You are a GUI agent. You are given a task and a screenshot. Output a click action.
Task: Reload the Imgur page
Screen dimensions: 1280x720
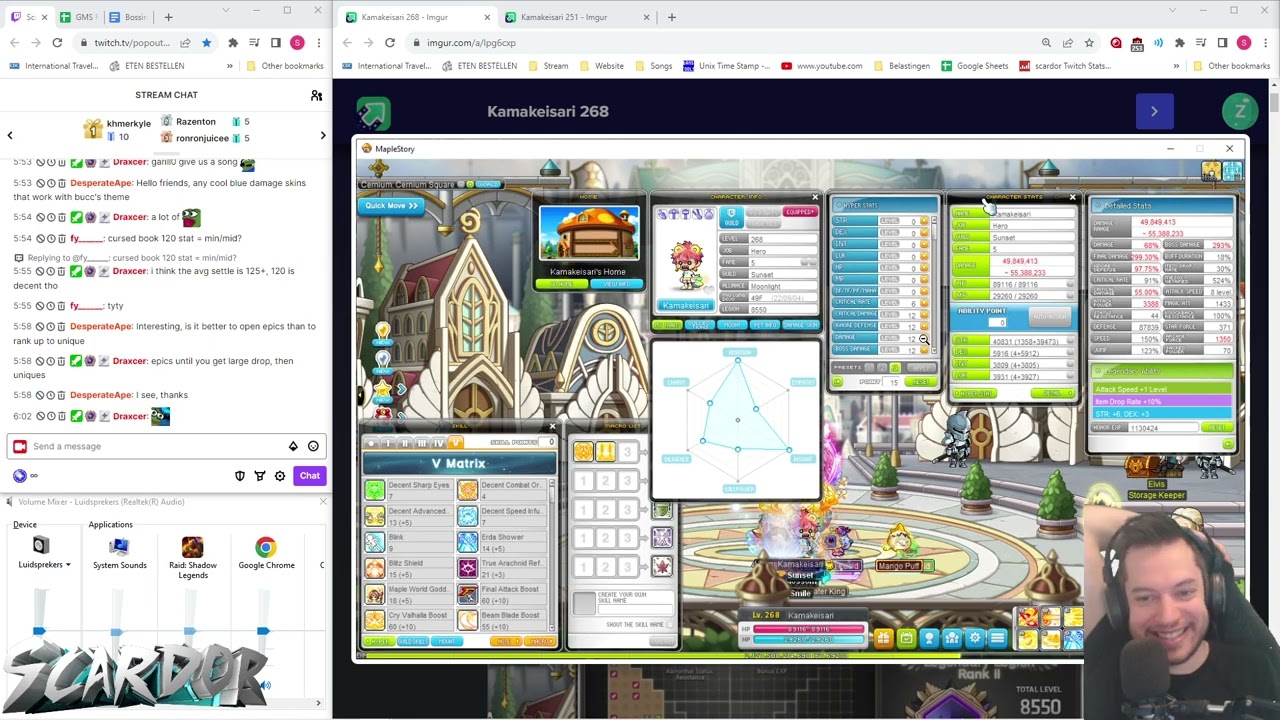pos(390,43)
